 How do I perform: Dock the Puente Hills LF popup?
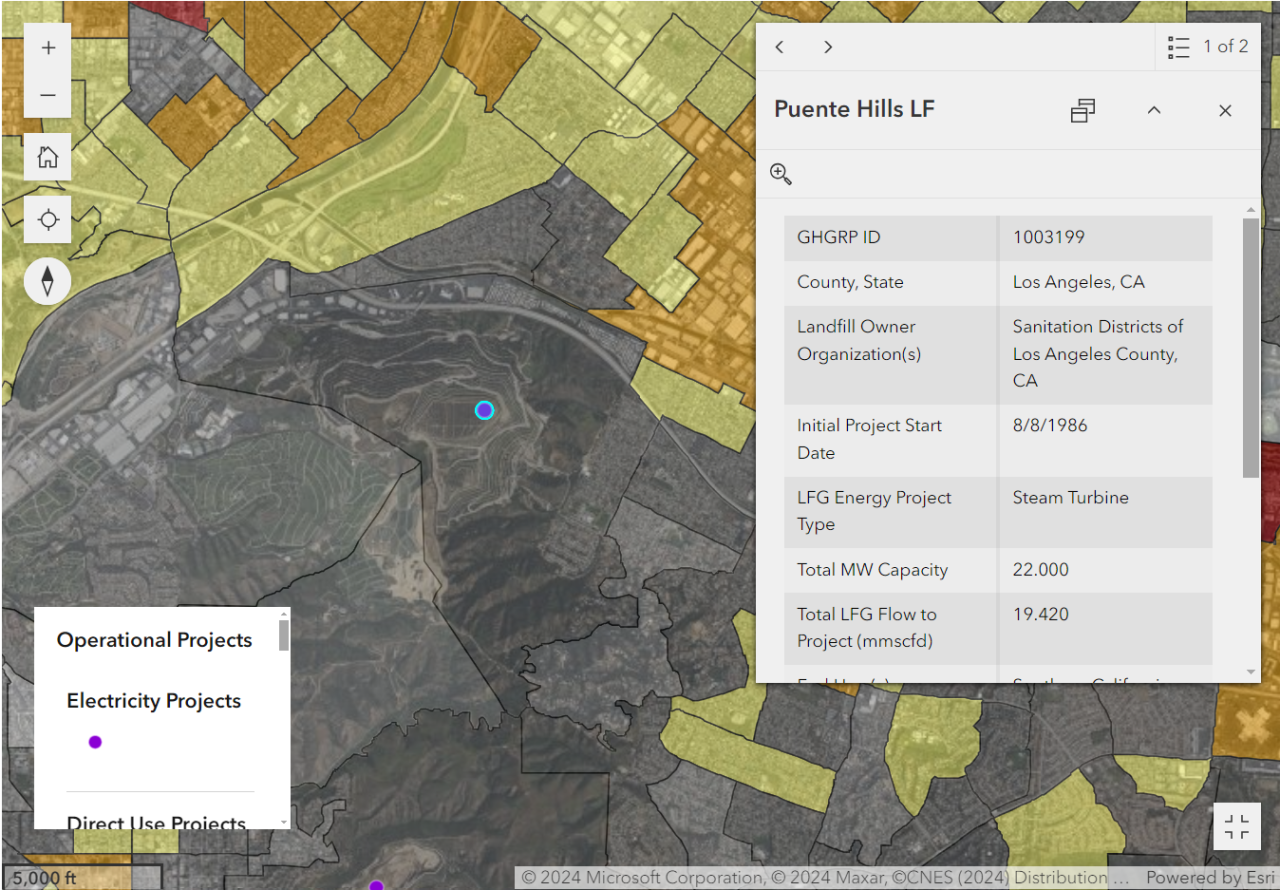(1082, 110)
